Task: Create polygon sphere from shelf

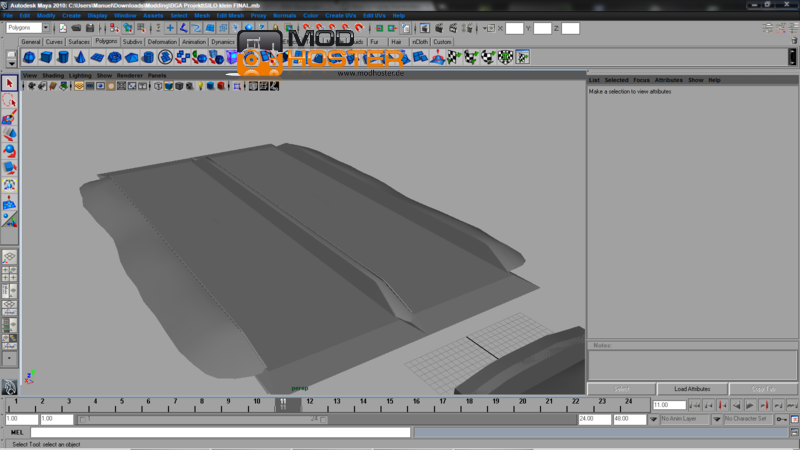Action: pos(29,57)
